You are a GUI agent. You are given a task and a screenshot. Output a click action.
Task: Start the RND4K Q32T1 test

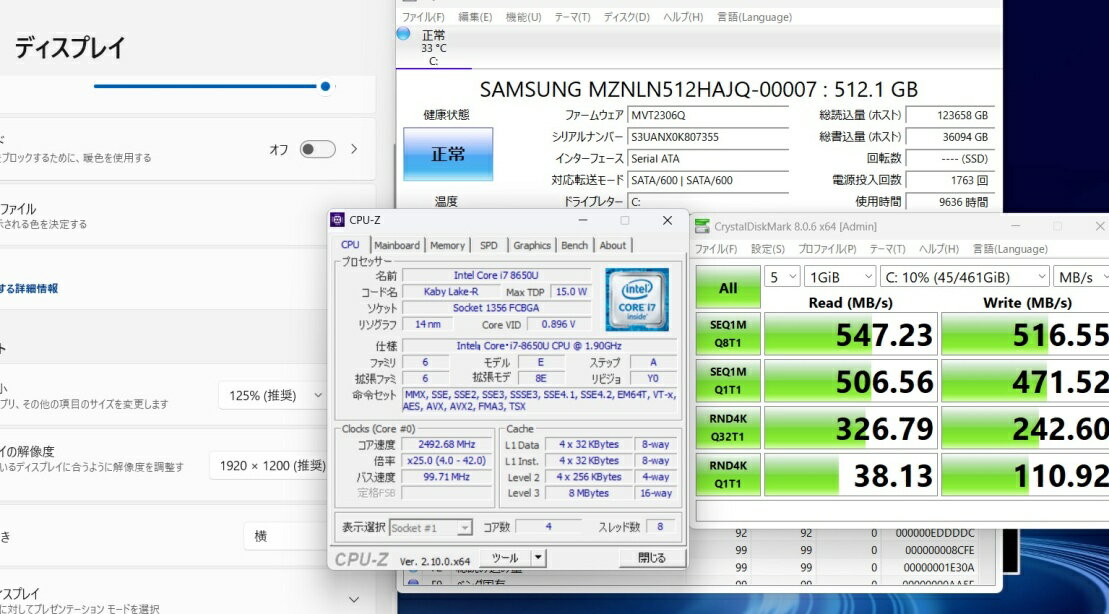click(x=728, y=428)
